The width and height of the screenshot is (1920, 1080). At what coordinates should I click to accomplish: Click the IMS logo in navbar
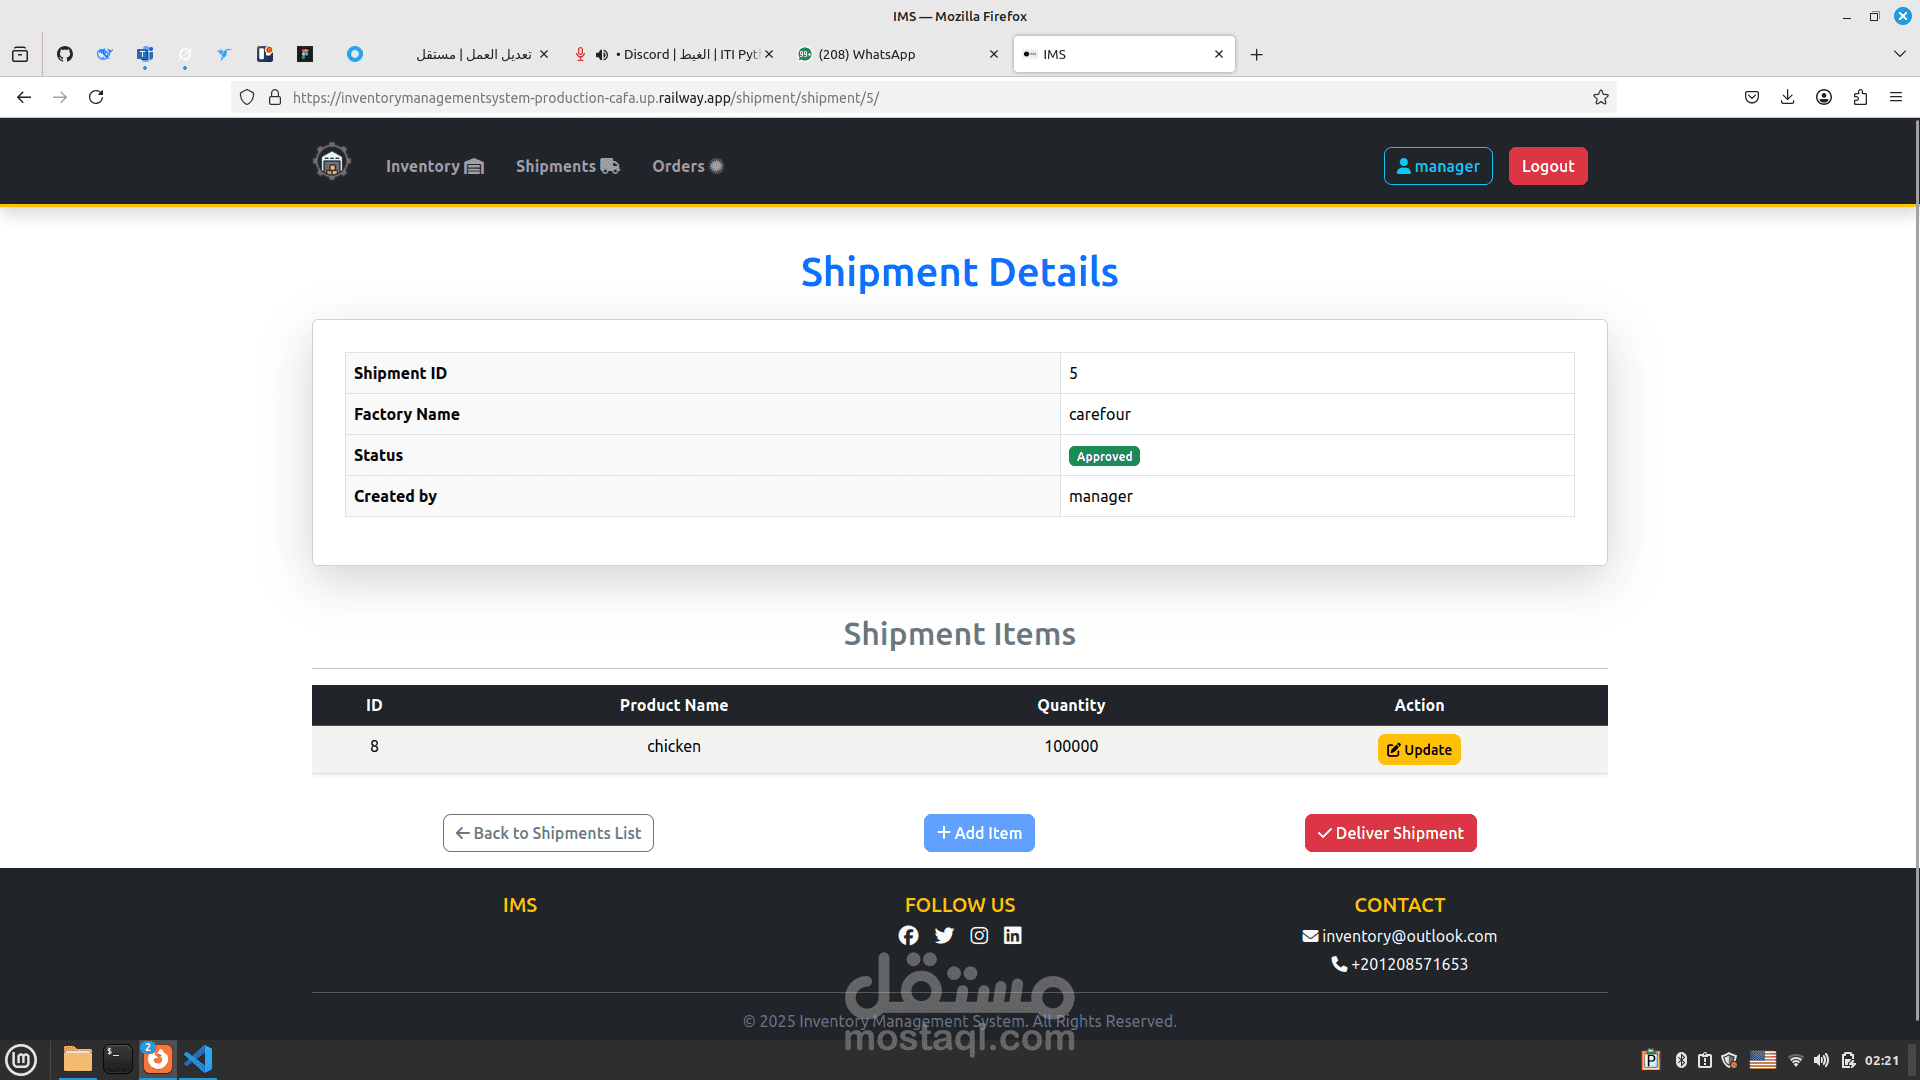point(331,162)
